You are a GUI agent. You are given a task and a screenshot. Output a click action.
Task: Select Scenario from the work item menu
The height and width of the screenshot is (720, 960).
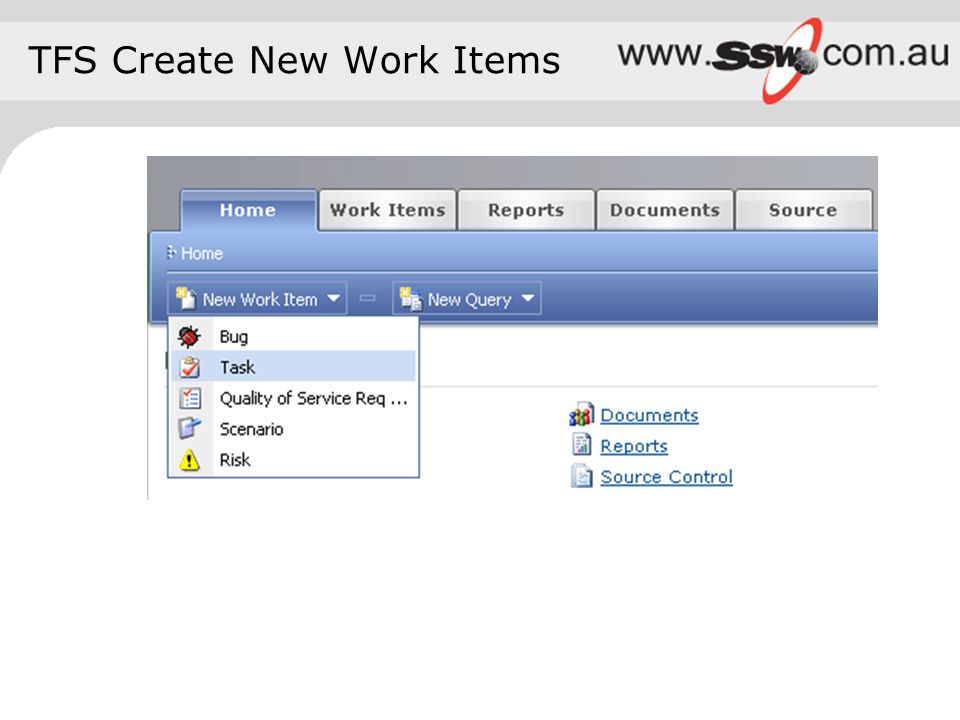[x=293, y=429]
